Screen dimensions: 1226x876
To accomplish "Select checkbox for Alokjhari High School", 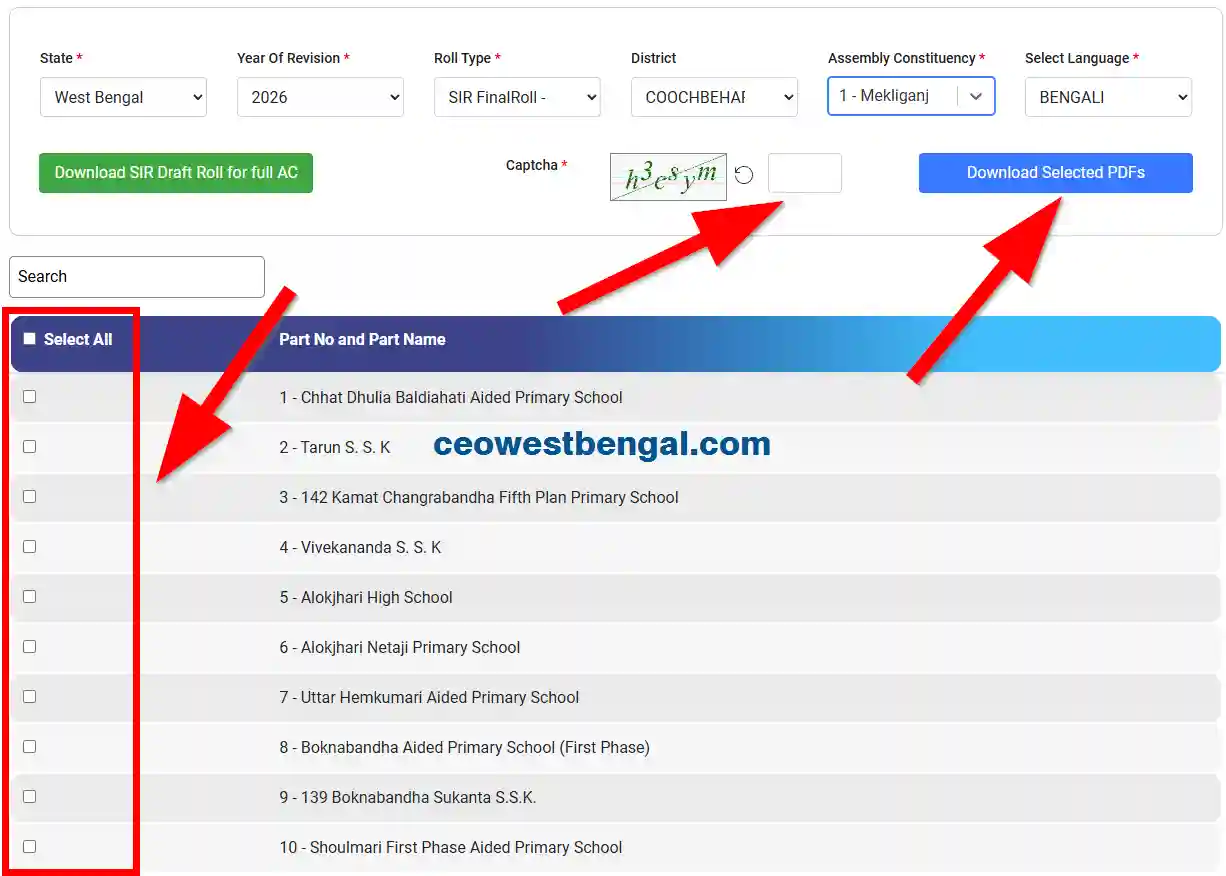I will point(30,597).
